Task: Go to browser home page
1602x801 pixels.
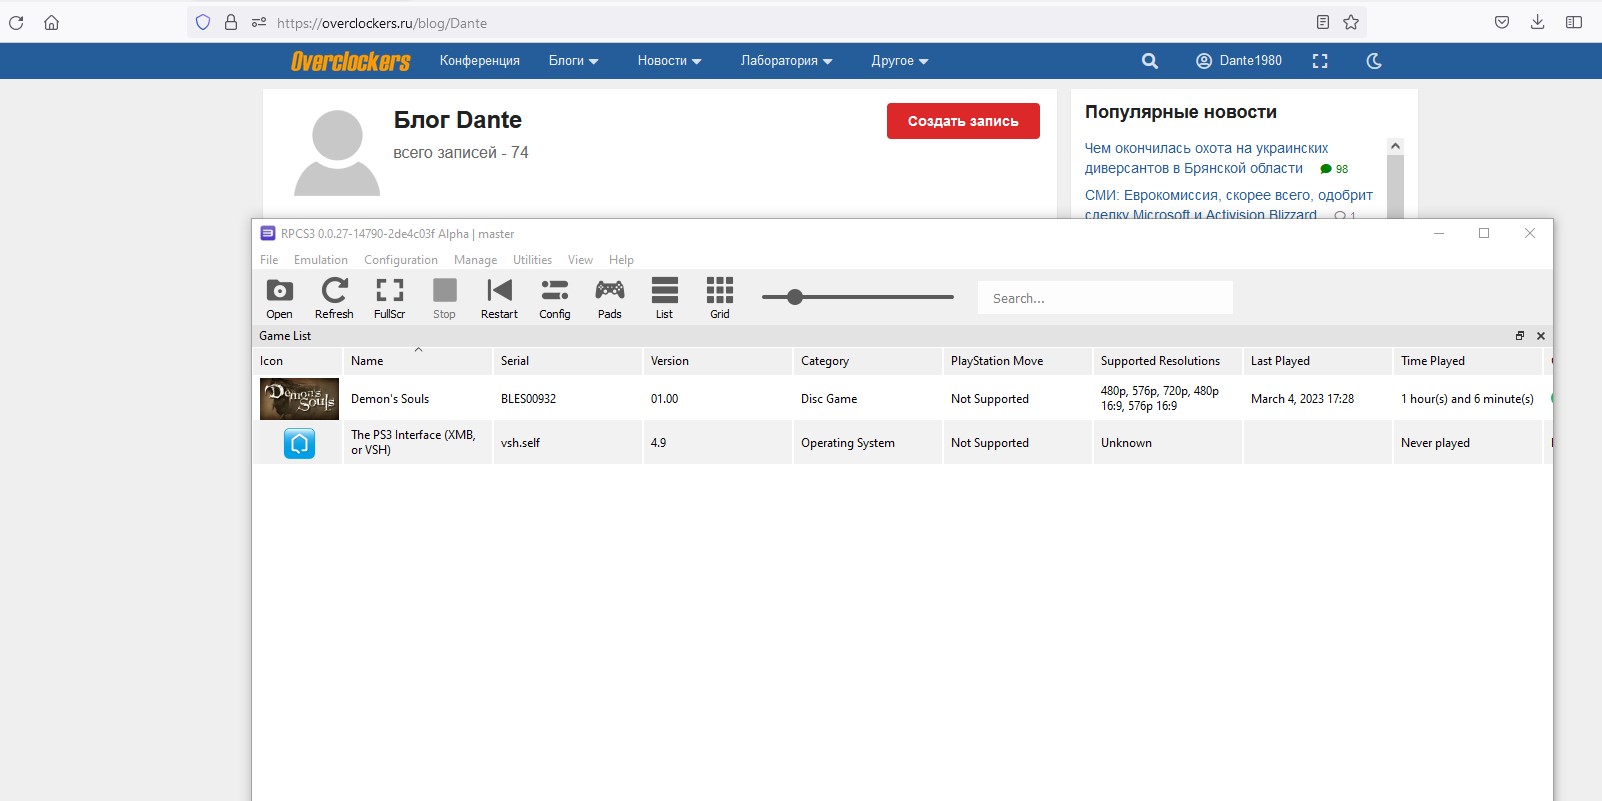Action: click(51, 22)
